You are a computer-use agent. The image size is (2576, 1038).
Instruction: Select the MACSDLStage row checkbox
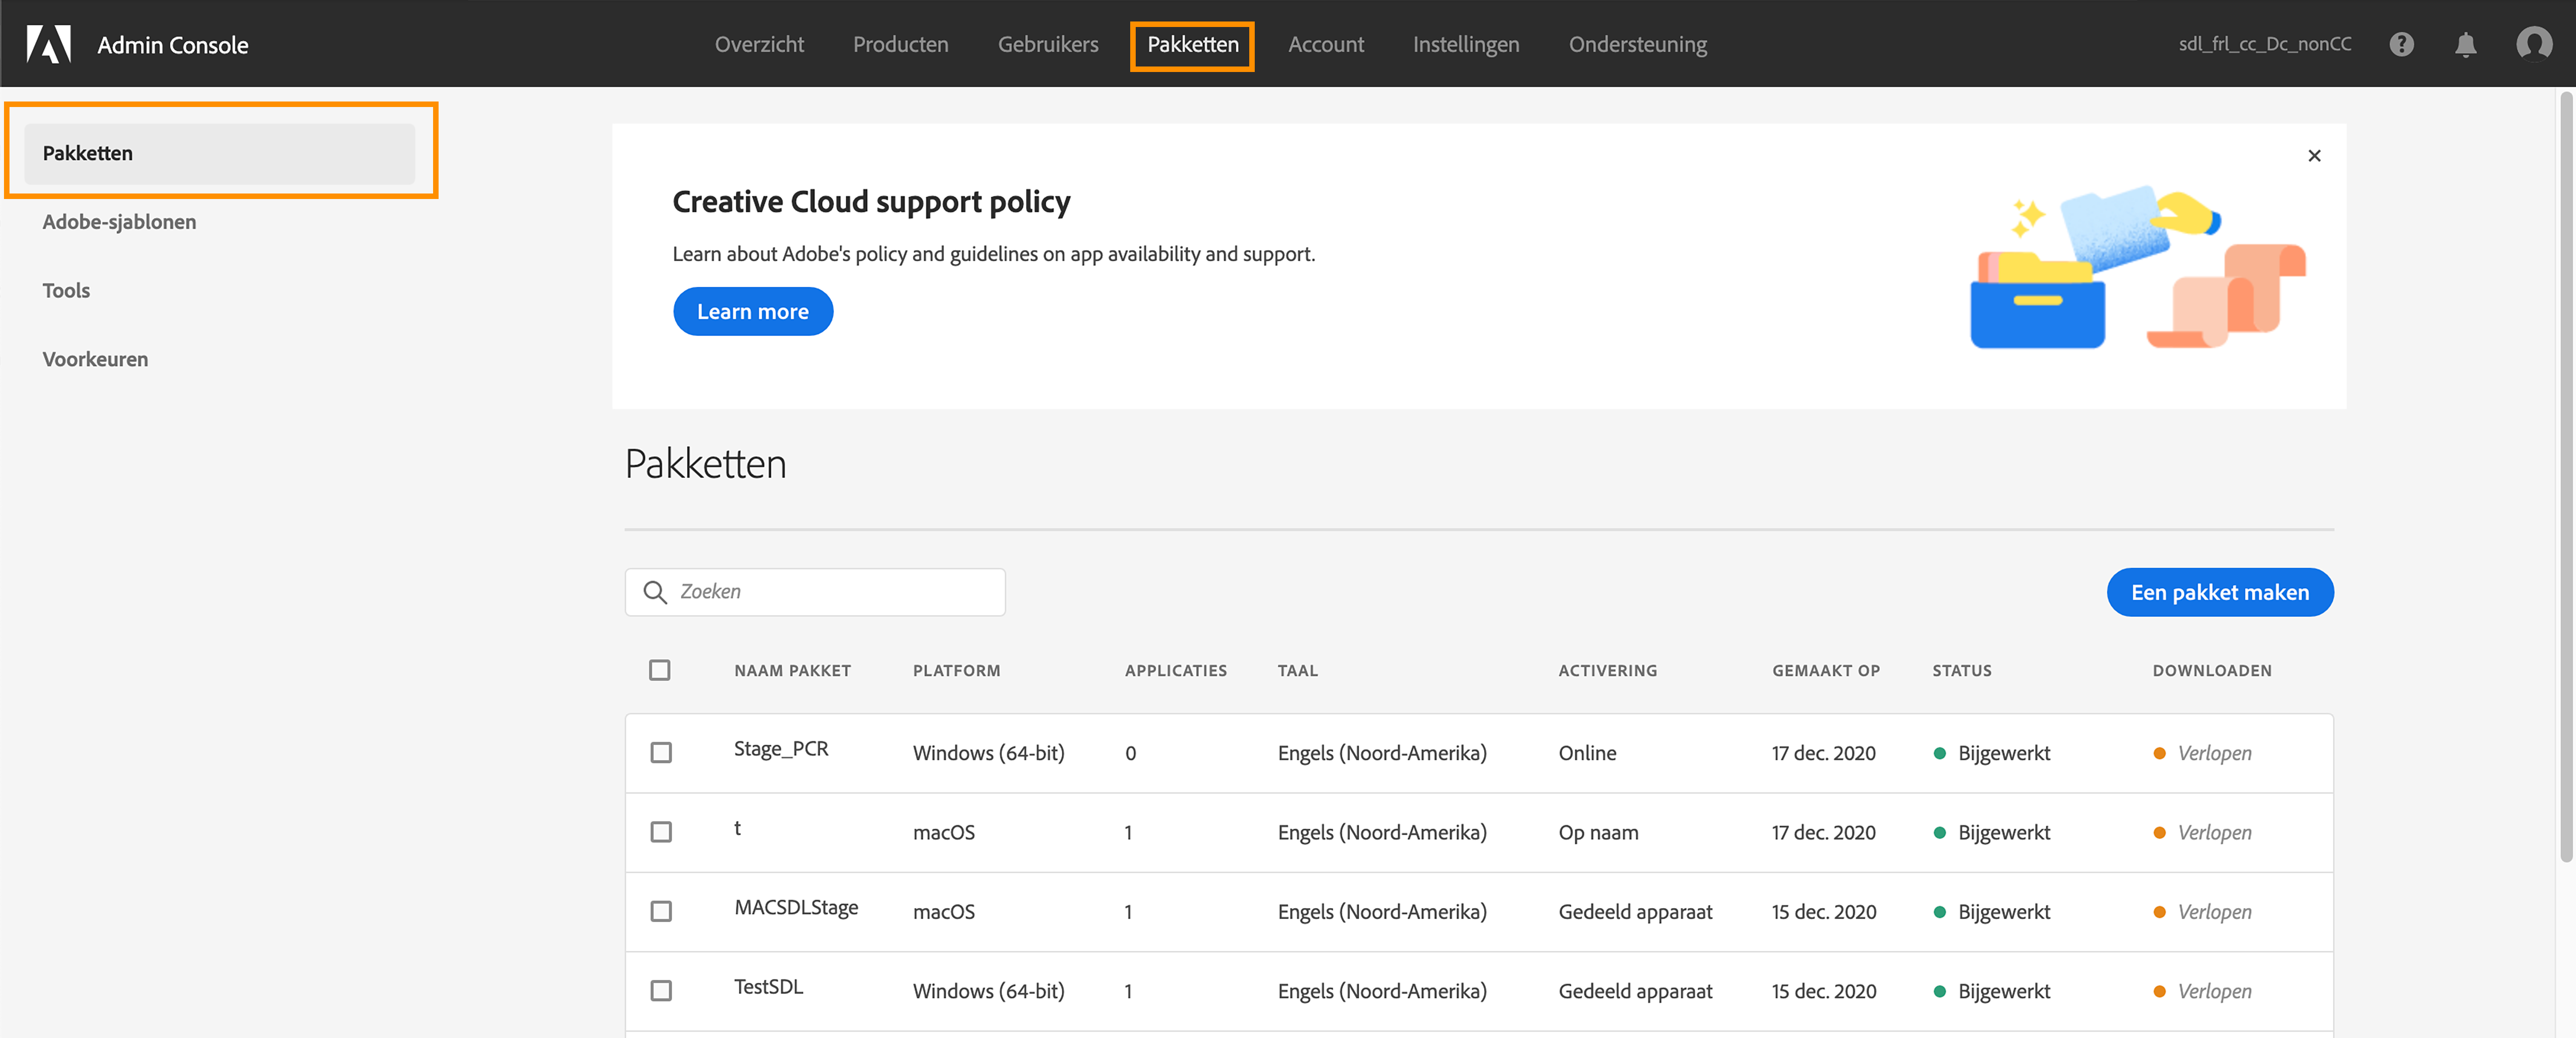(x=661, y=911)
